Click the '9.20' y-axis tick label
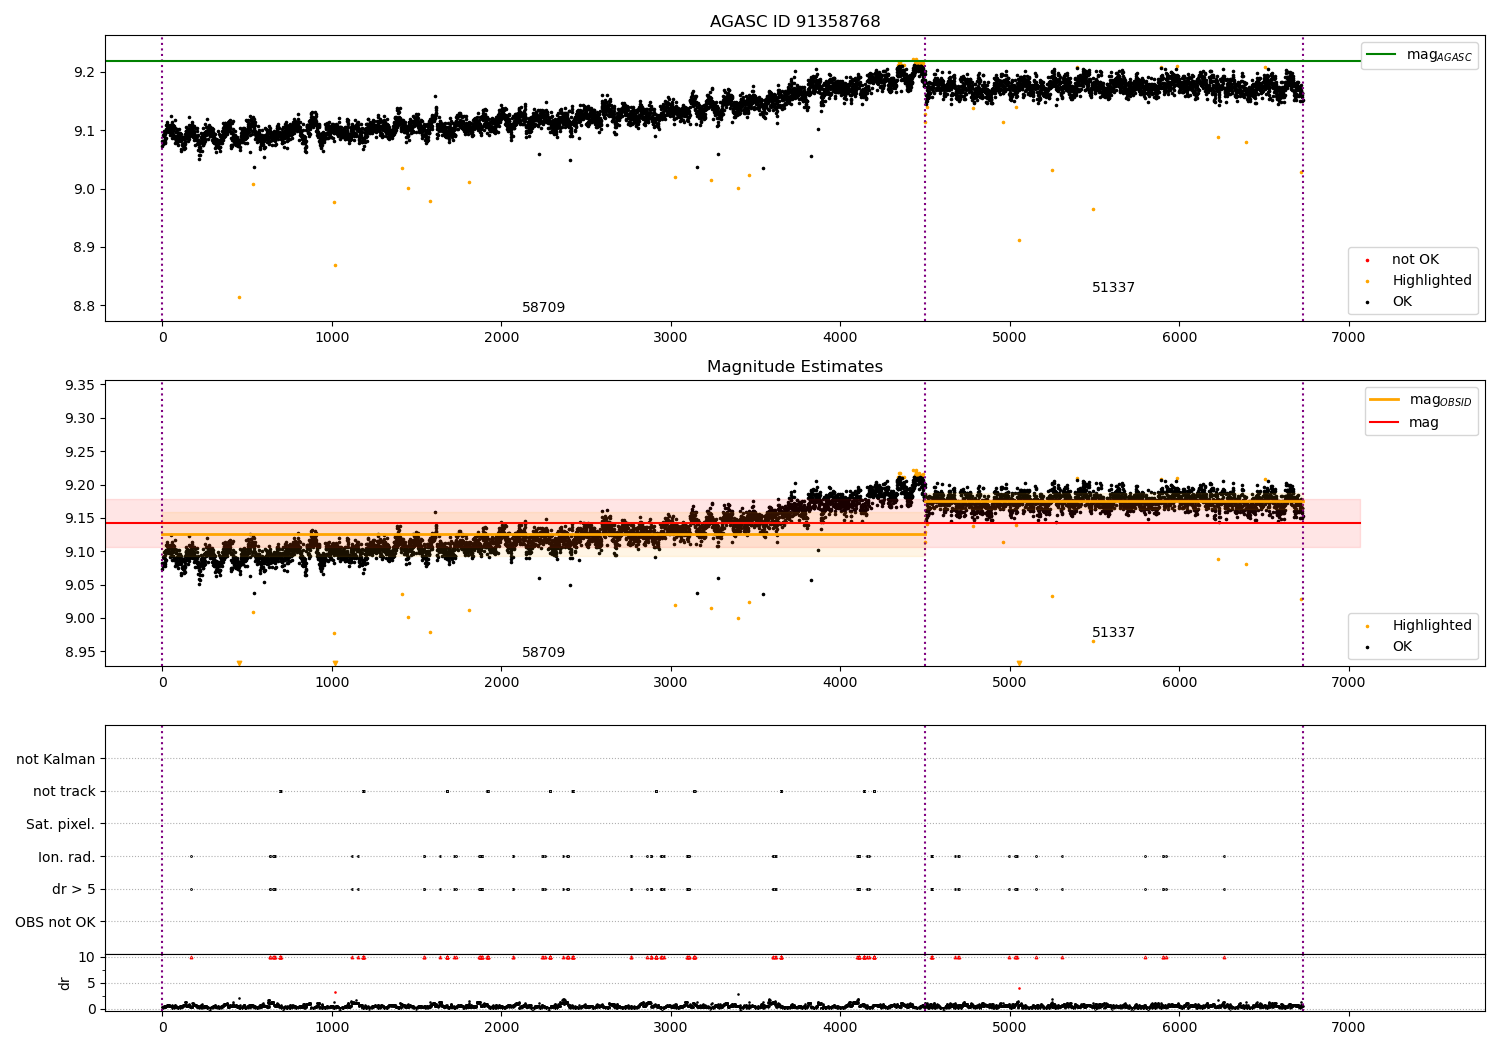The width and height of the screenshot is (1500, 1050). (x=80, y=486)
